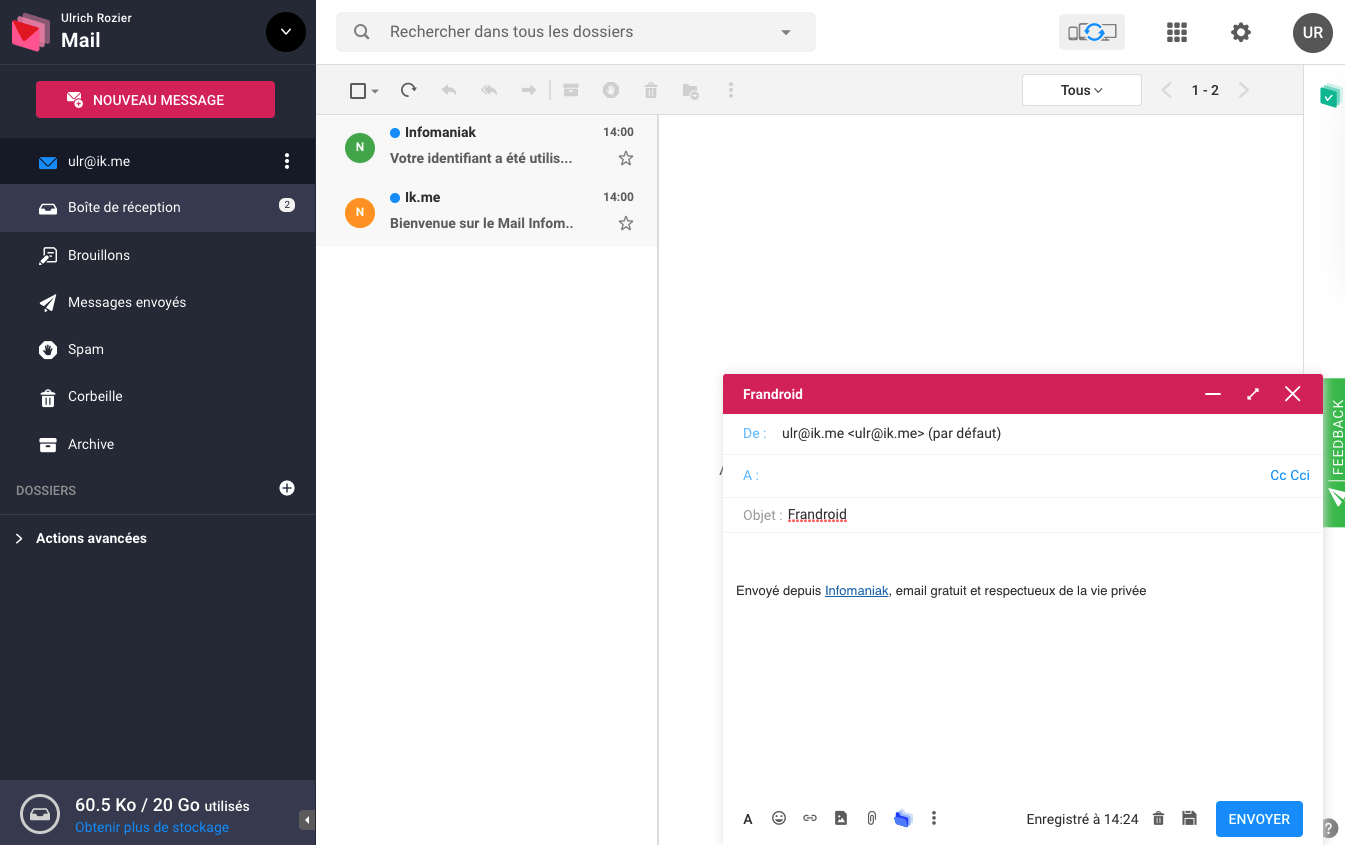This screenshot has width=1345, height=845.
Task: Save the draft with the floppy icon
Action: pyautogui.click(x=1189, y=818)
